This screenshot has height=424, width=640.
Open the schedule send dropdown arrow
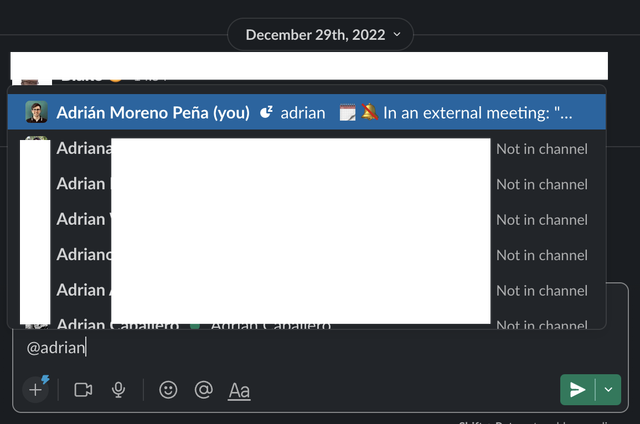tap(608, 390)
